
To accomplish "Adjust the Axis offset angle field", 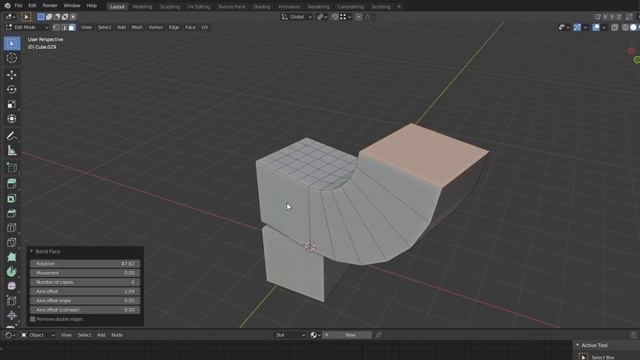I will (x=85, y=300).
